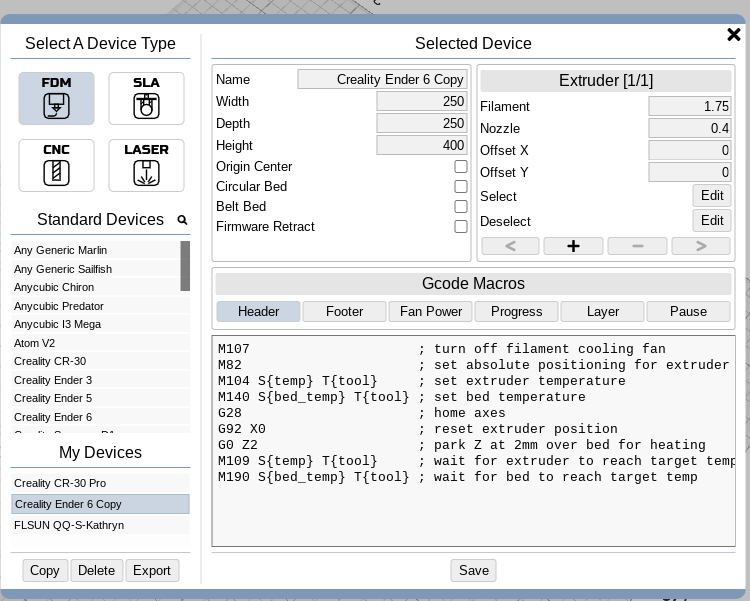This screenshot has height=601, width=750.
Task: Click the Height value field
Action: 421,145
